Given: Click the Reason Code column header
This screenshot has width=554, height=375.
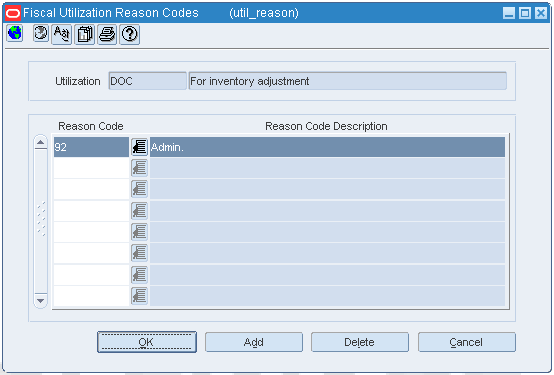Looking at the screenshot, I should (91, 126).
